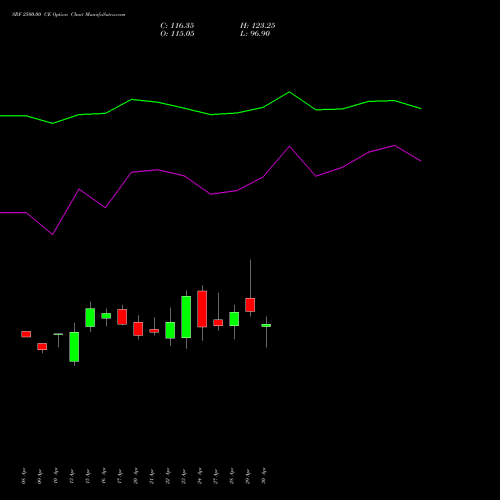Image resolution: width=500 pixels, height=500 pixels.
Task: Select the red candle with the longest upper wick
Action: (x=250, y=305)
